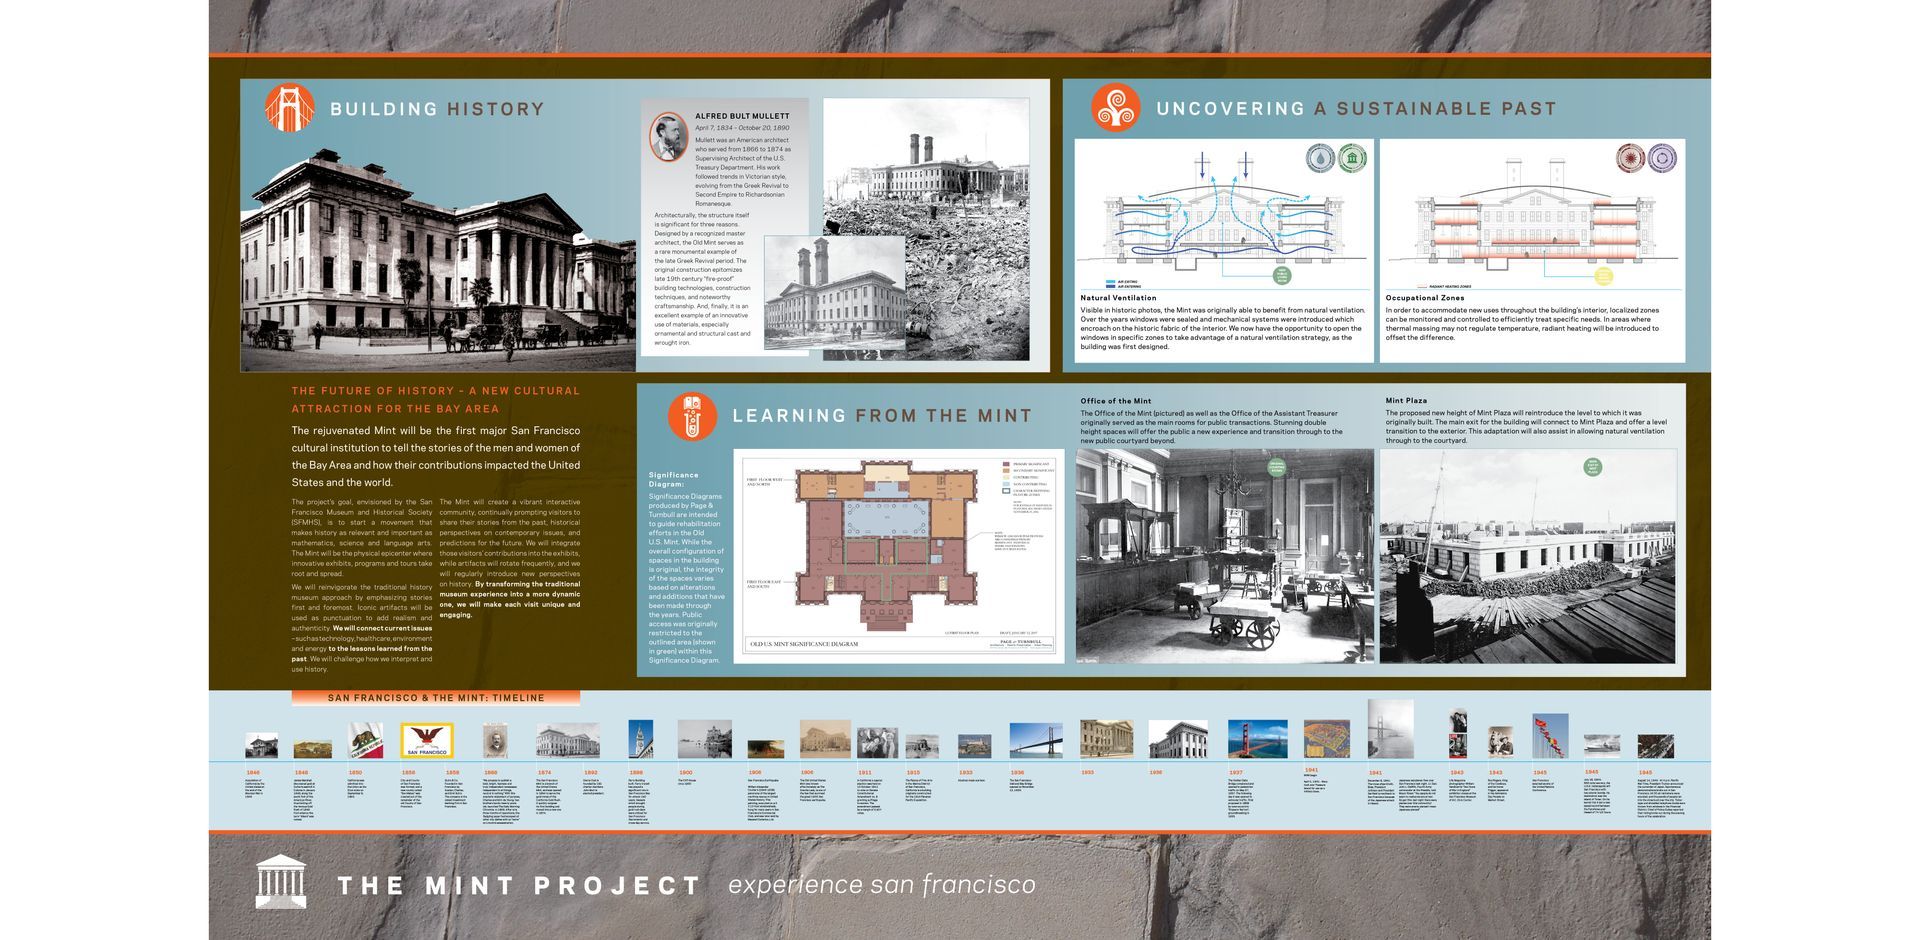Click the orange icon beside Learning From The Mint
Screen dimensions: 1920x940
693,416
